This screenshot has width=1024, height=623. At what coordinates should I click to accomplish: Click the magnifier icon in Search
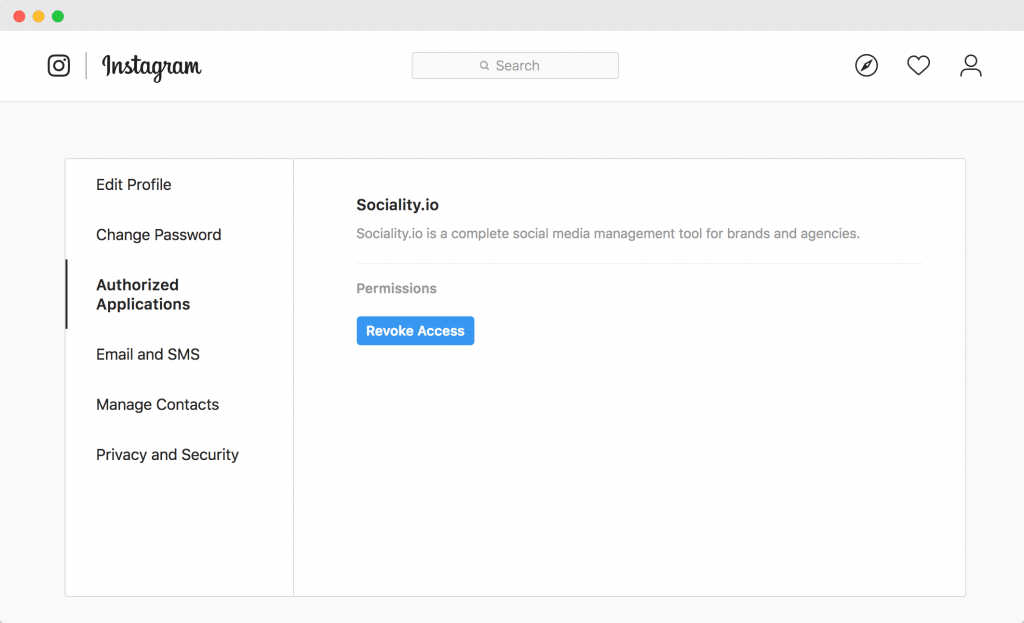pos(485,65)
